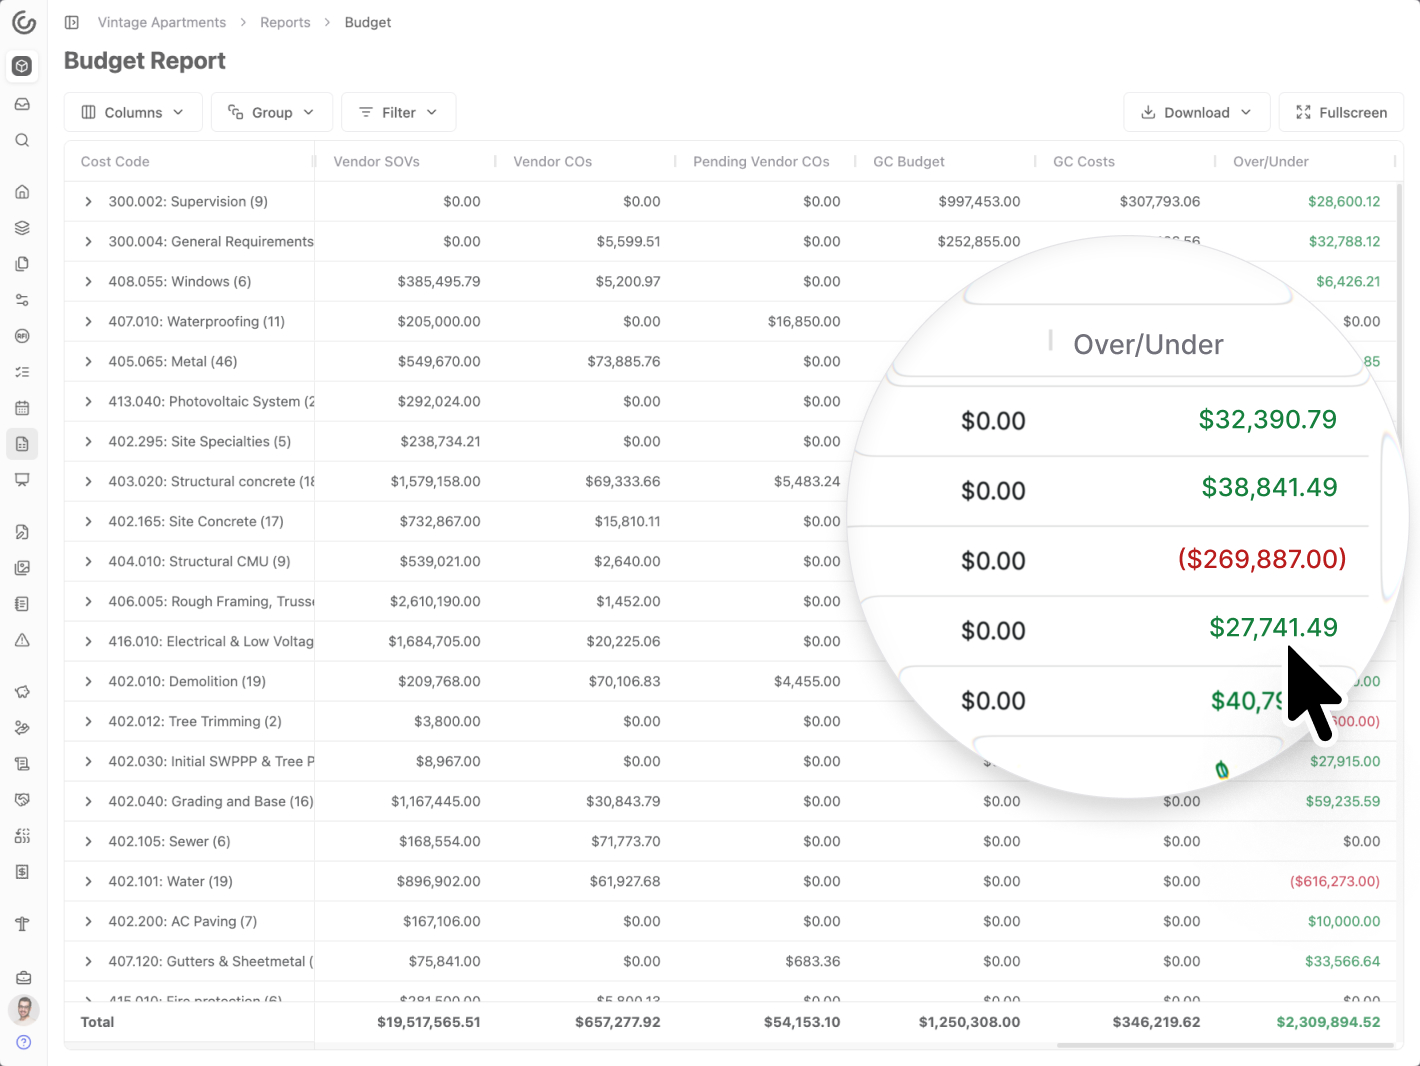Expand the 405.065: Metal row

coord(88,361)
